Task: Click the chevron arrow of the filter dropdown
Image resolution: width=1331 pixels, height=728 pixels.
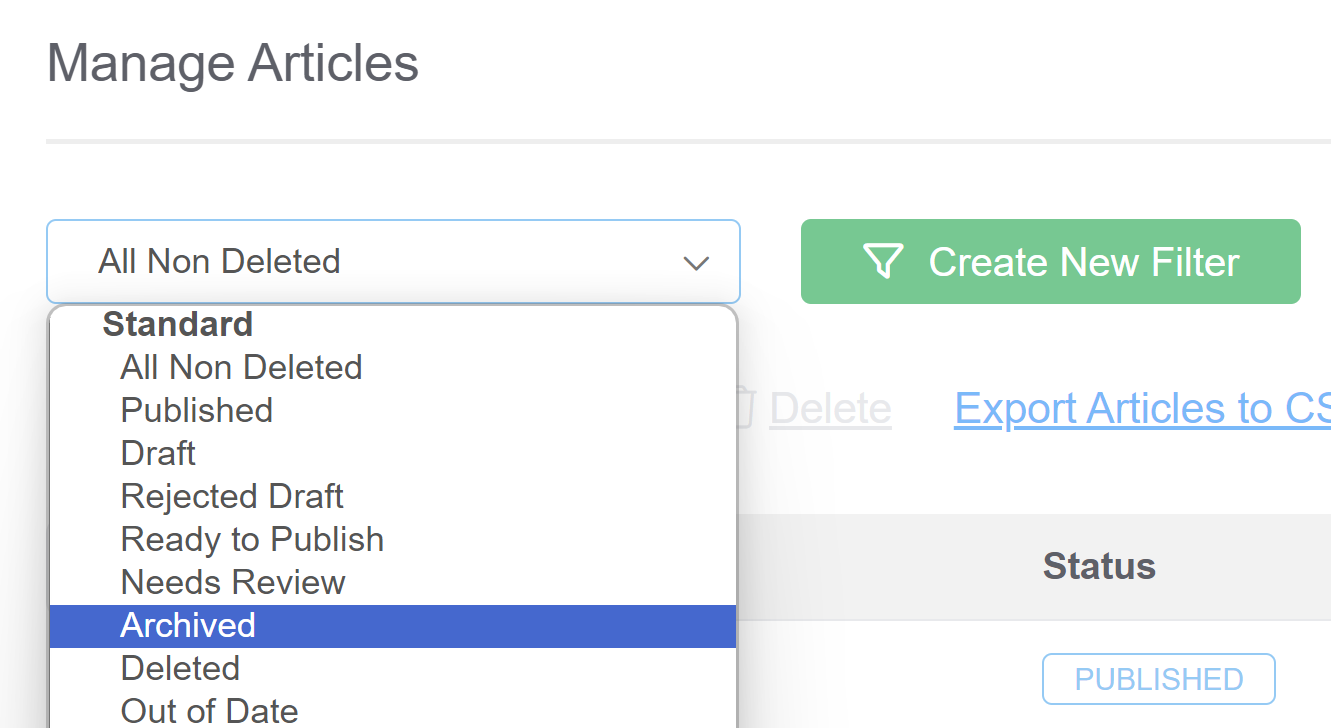Action: coord(695,263)
